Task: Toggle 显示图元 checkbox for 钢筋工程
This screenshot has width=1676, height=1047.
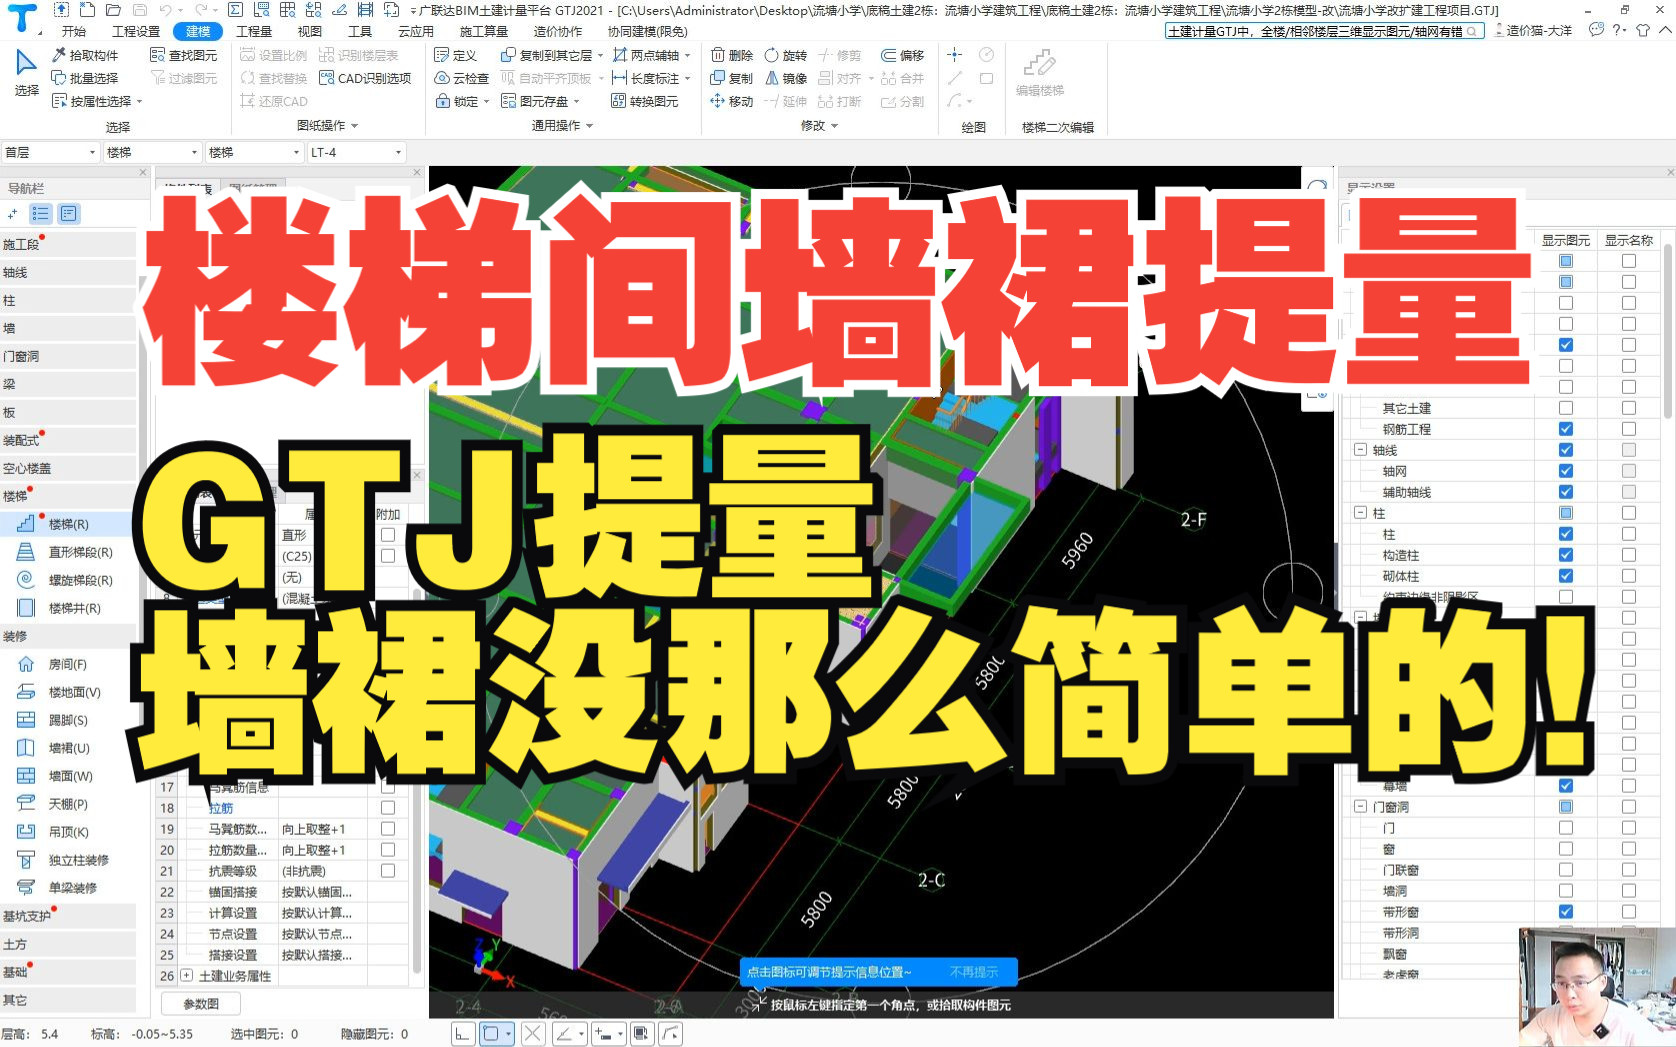Action: click(x=1565, y=429)
